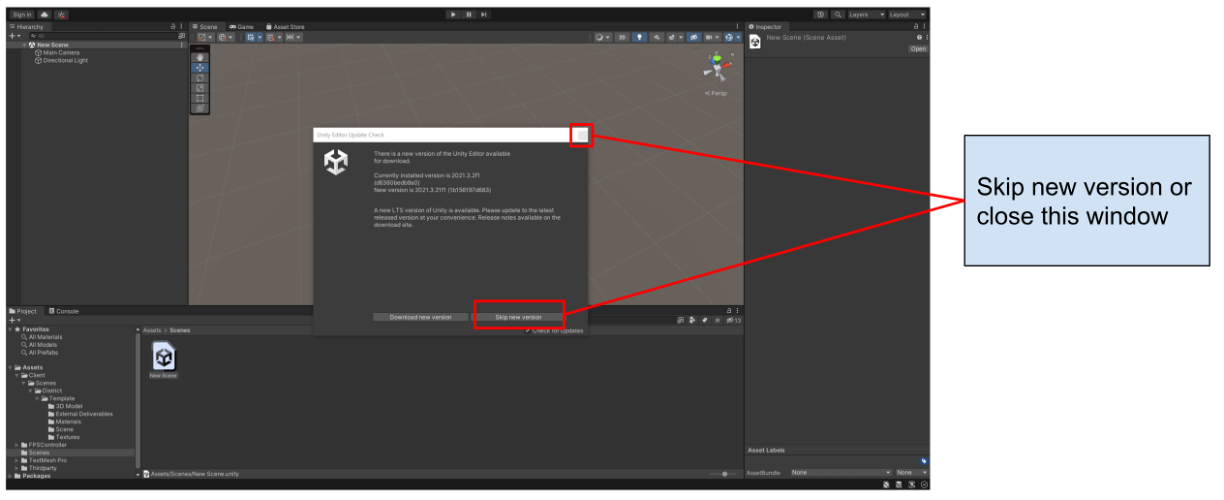Open the Layers dropdown
Image resolution: width=1224 pixels, height=500 pixels.
click(867, 15)
